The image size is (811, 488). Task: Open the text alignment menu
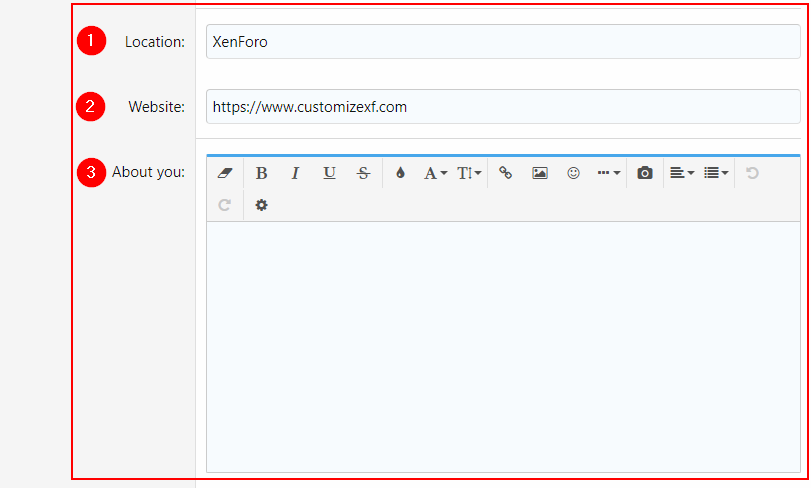(681, 173)
